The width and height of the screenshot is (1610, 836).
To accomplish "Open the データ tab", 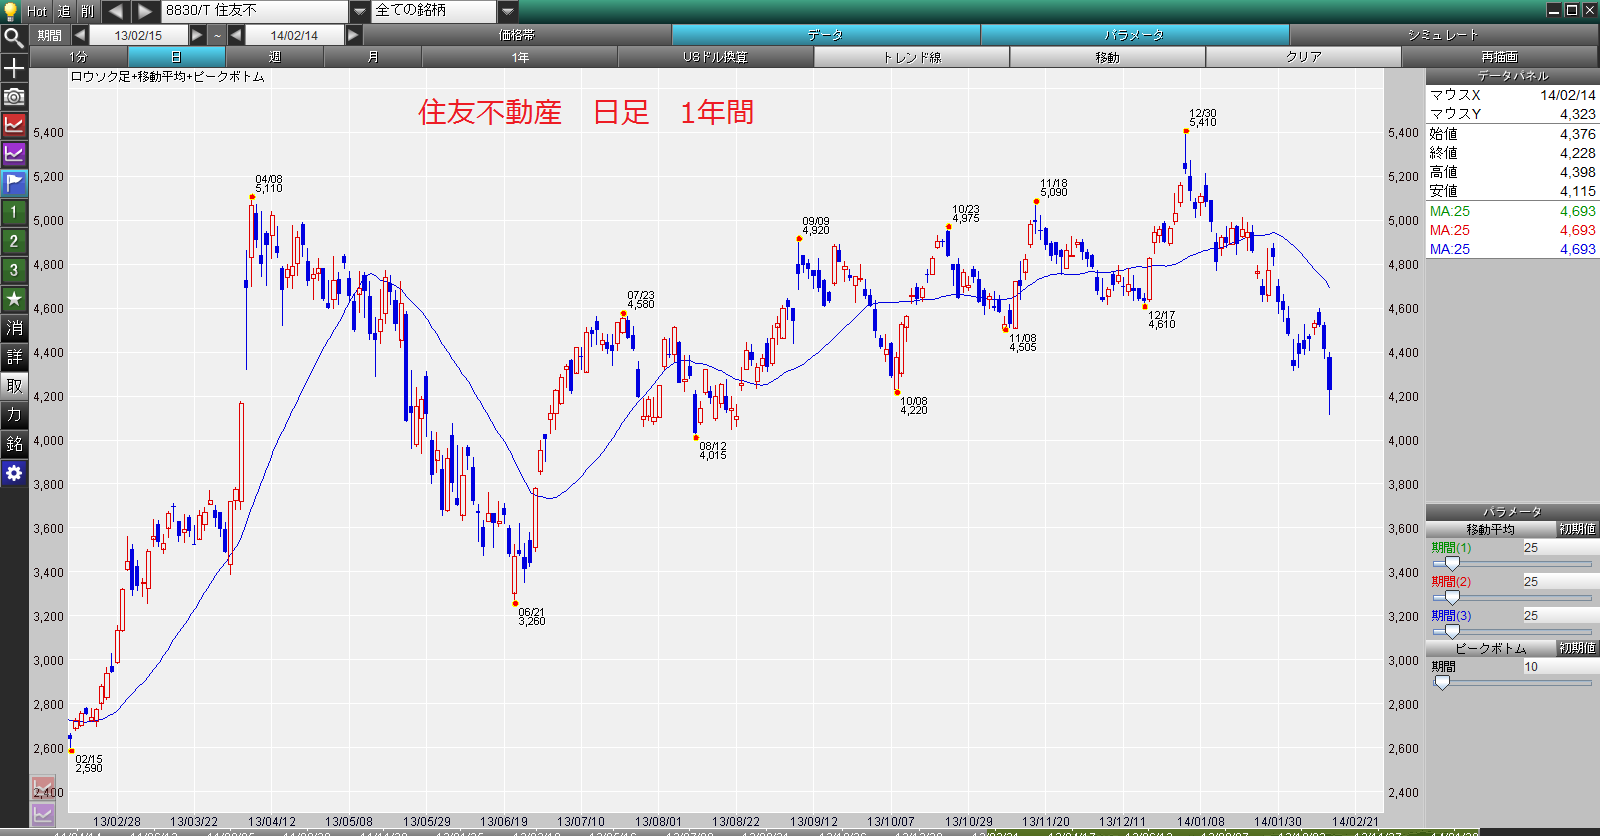I will point(826,35).
